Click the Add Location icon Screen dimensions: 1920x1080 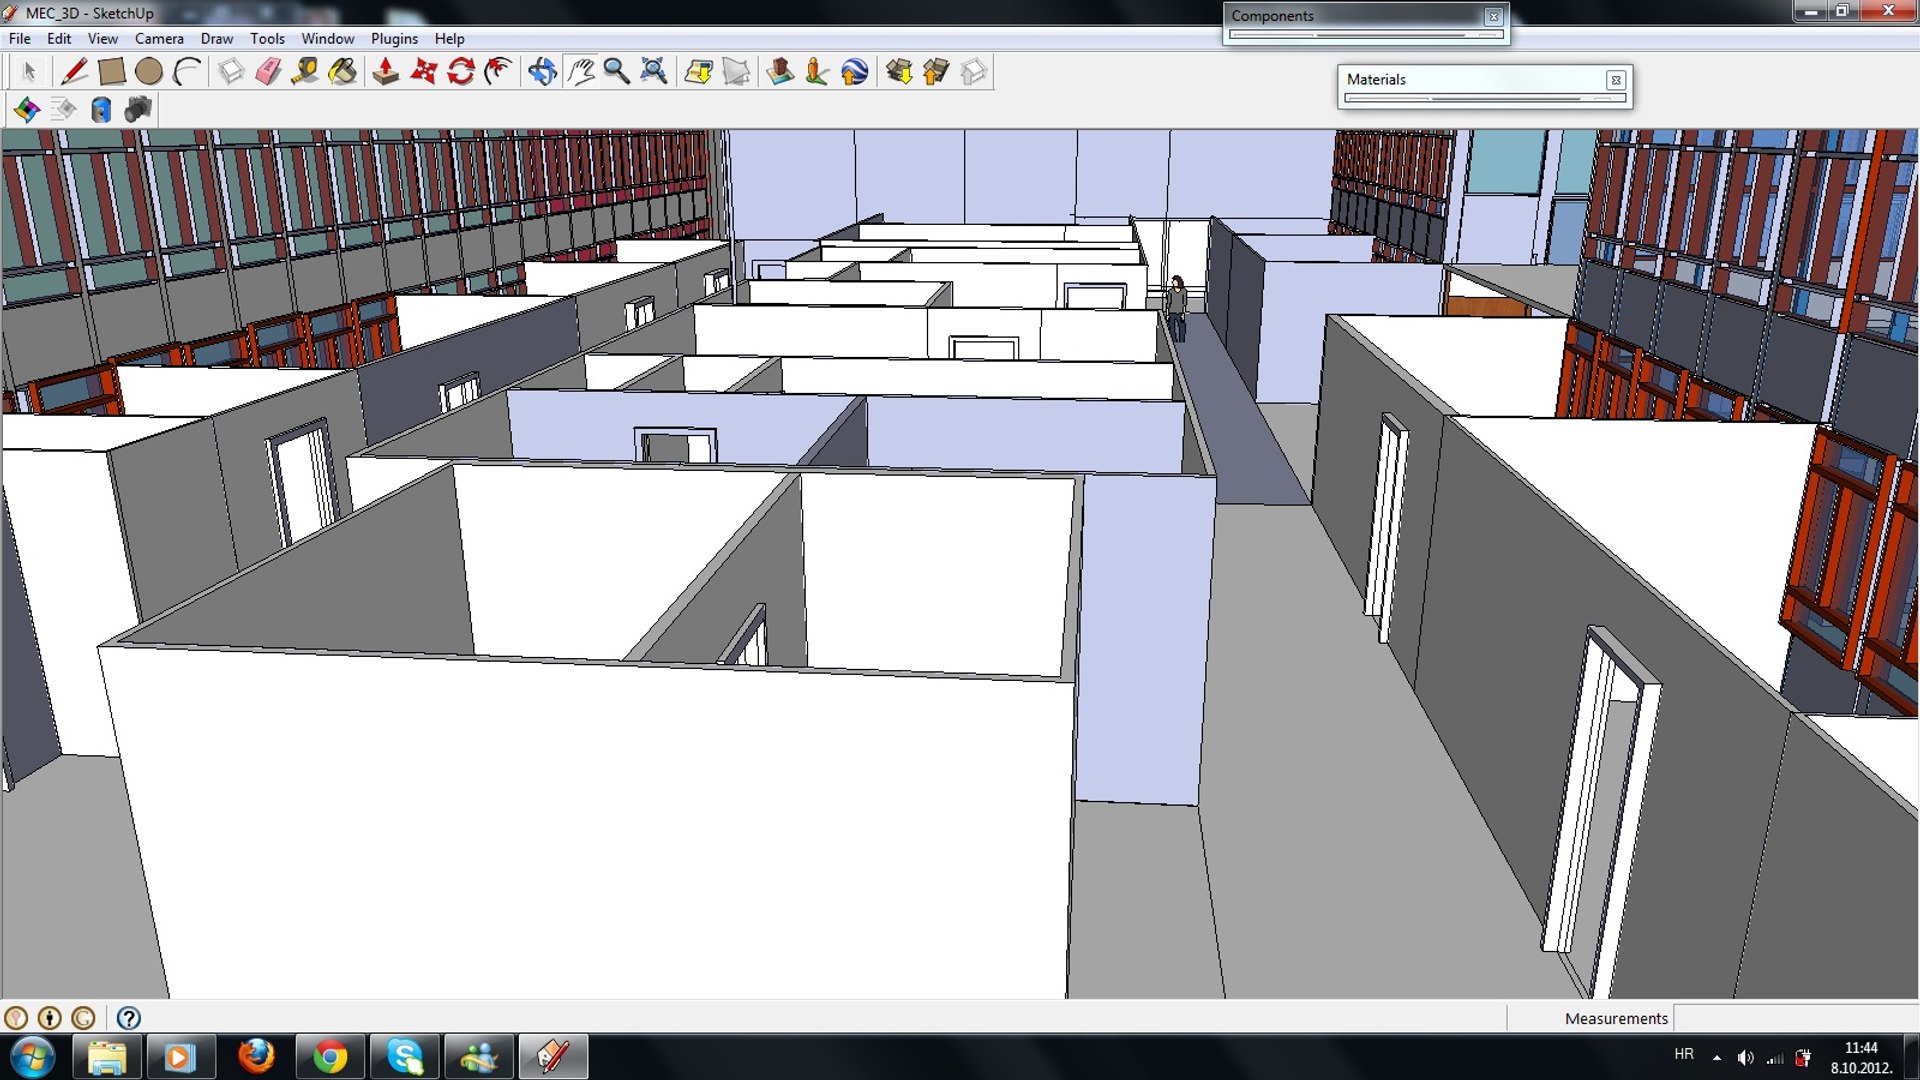point(699,72)
